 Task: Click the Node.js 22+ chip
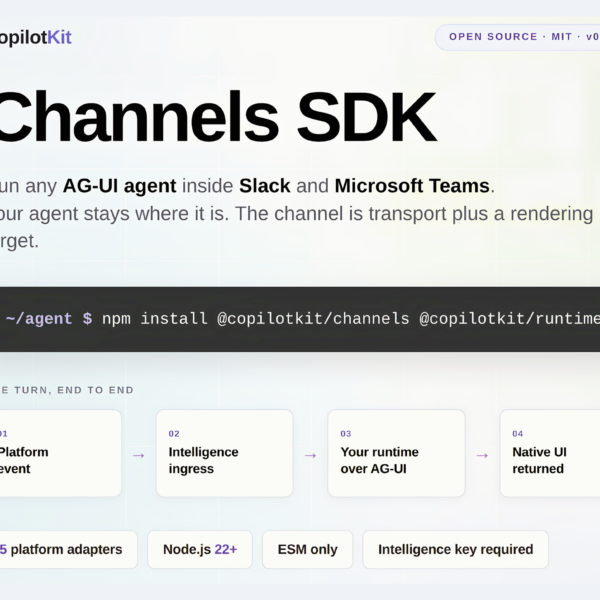coord(200,549)
